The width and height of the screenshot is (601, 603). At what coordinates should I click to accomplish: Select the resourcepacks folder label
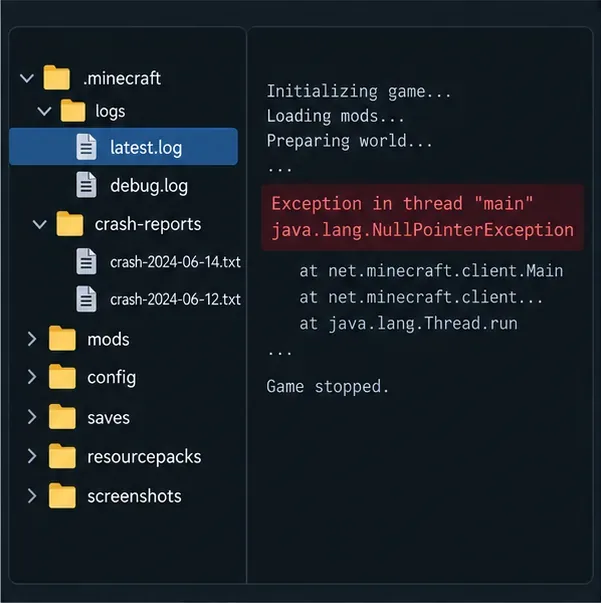[144, 457]
